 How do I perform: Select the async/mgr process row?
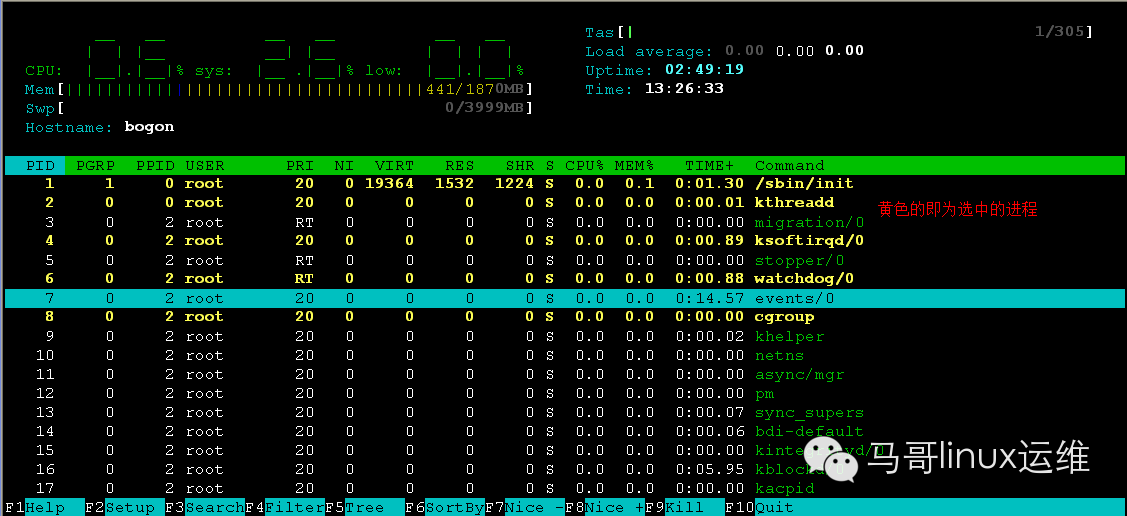coord(564,374)
